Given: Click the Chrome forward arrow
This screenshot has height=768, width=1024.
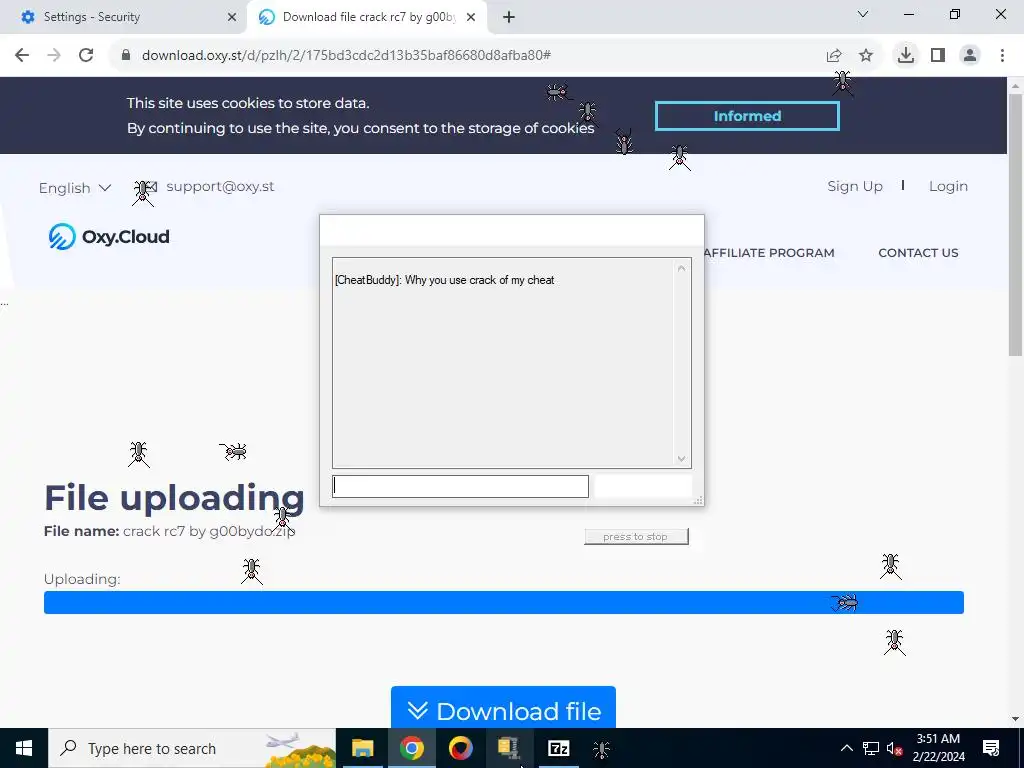Looking at the screenshot, I should [54, 56].
